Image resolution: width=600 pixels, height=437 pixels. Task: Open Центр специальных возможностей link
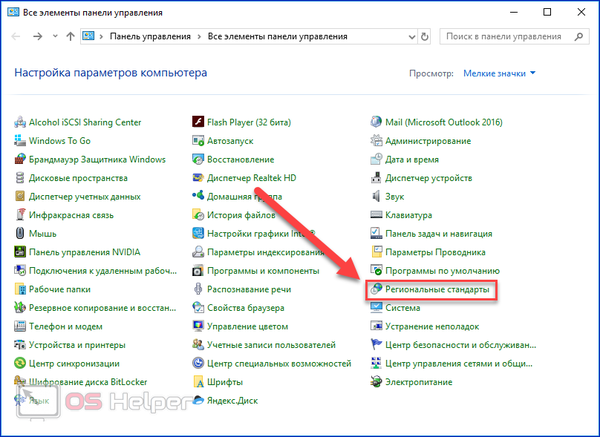coord(279,364)
